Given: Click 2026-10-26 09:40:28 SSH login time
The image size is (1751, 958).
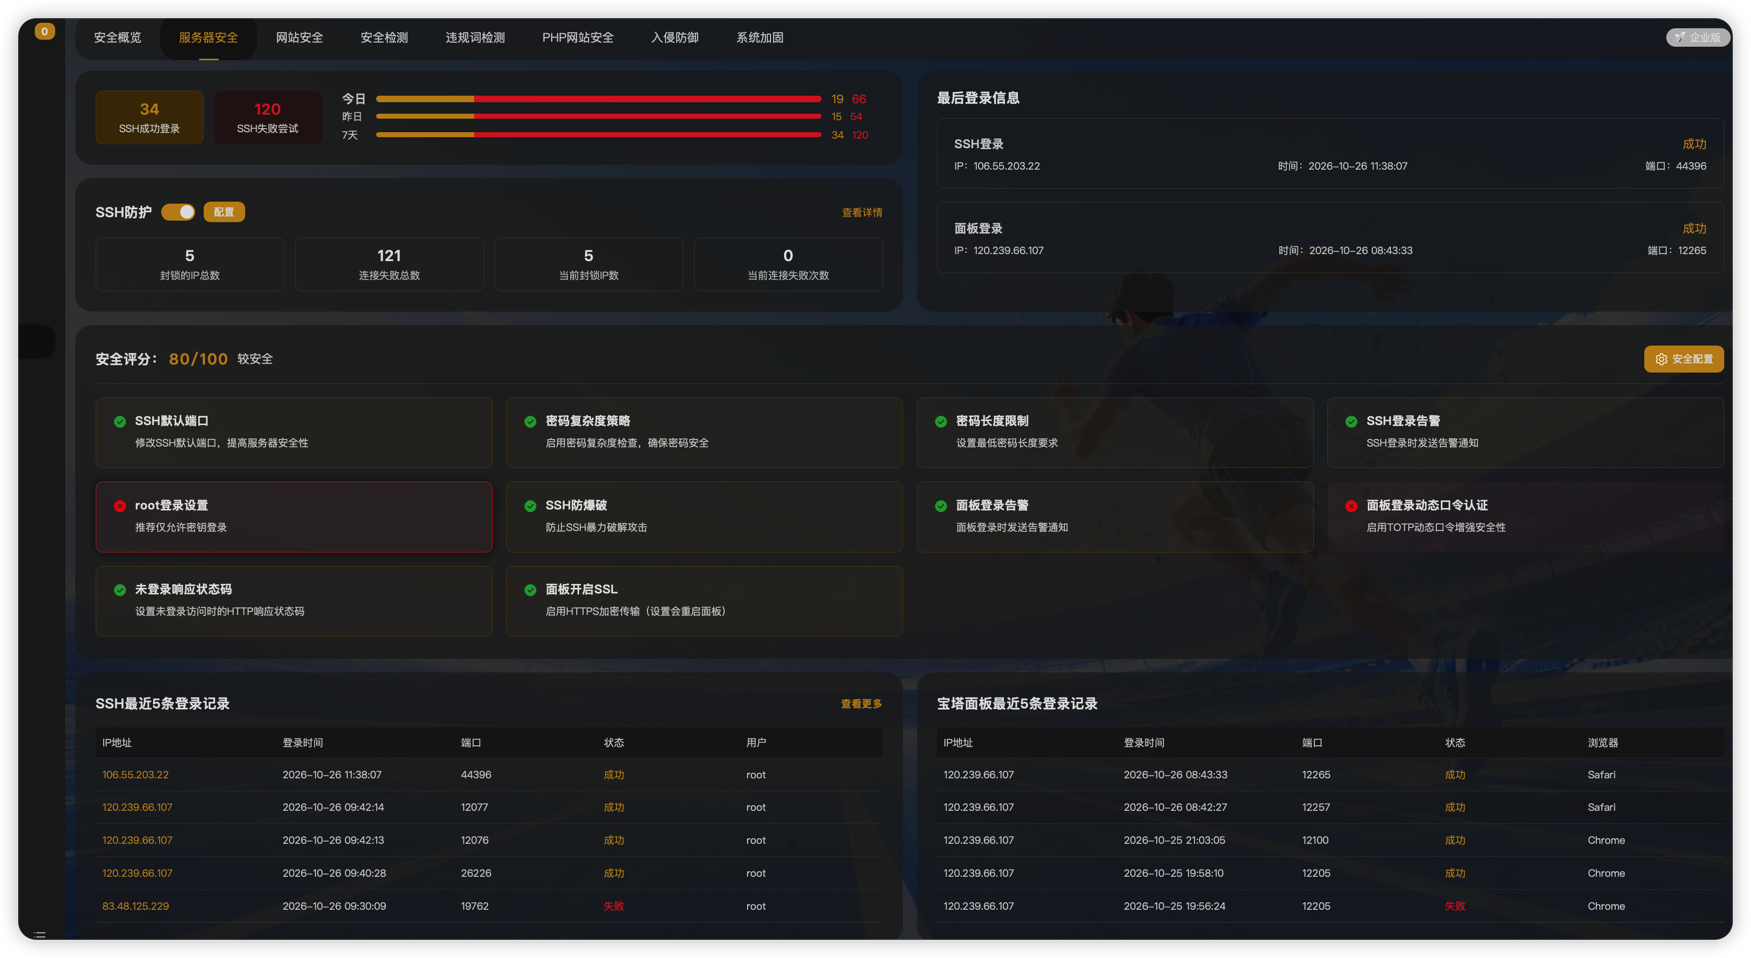Looking at the screenshot, I should coord(334,873).
